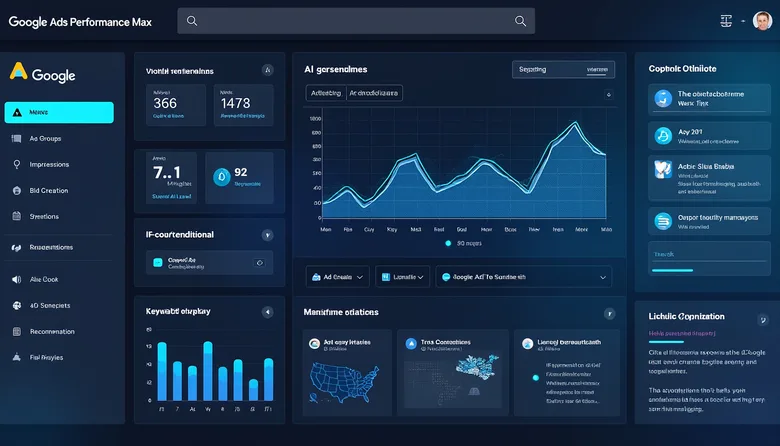This screenshot has width=780, height=446.
Task: Toggle the eye icon in IF-courtenditional row
Action: pos(259,263)
